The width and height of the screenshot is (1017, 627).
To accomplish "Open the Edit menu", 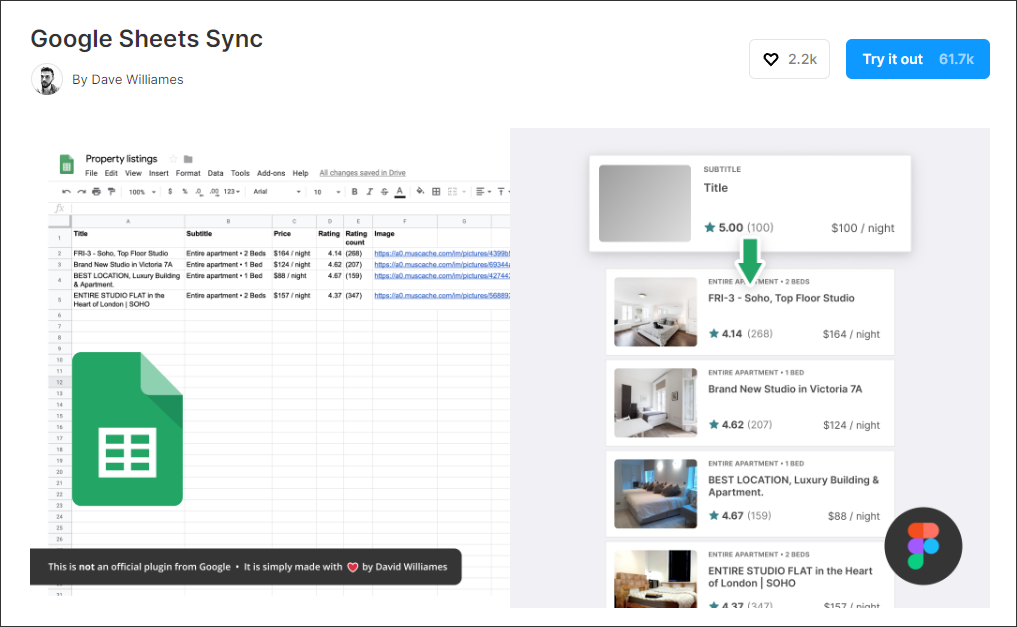I will 111,173.
